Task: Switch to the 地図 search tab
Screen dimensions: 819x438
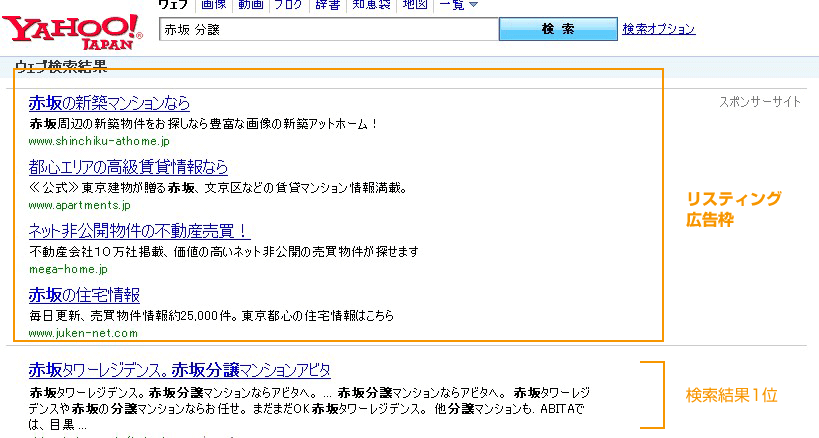Action: [415, 5]
